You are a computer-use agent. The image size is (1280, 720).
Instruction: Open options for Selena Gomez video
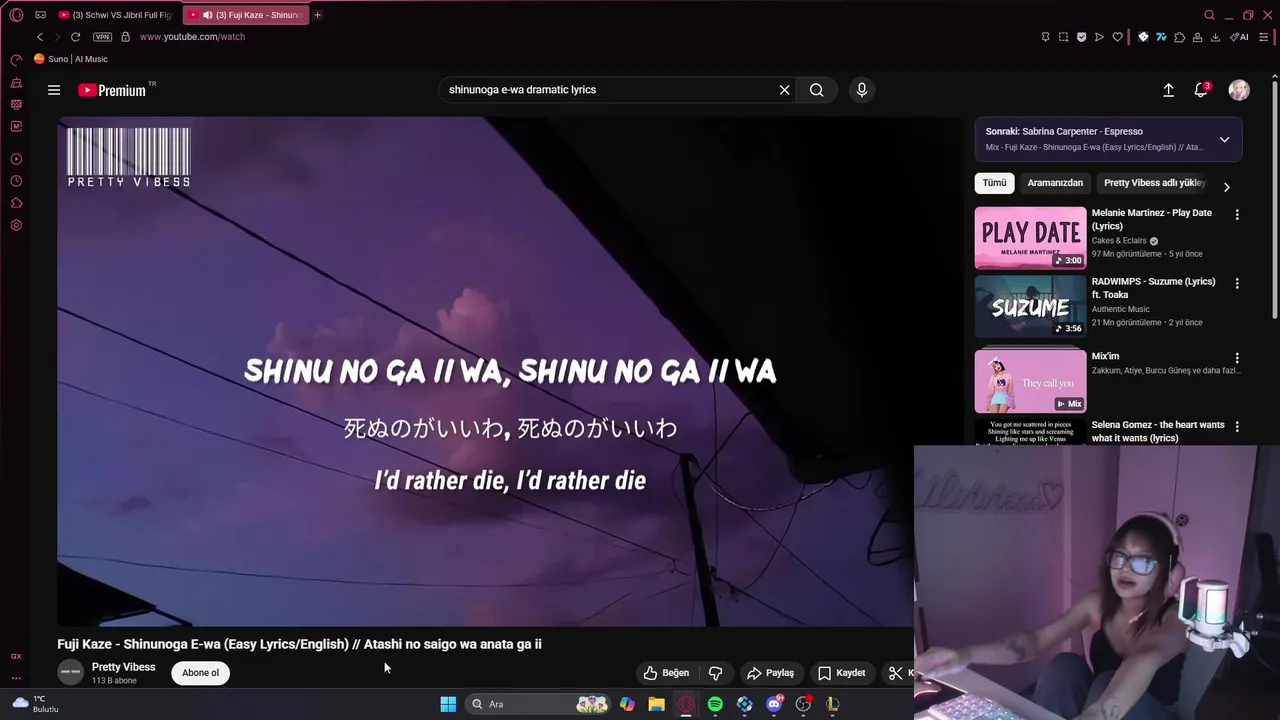pos(1237,427)
